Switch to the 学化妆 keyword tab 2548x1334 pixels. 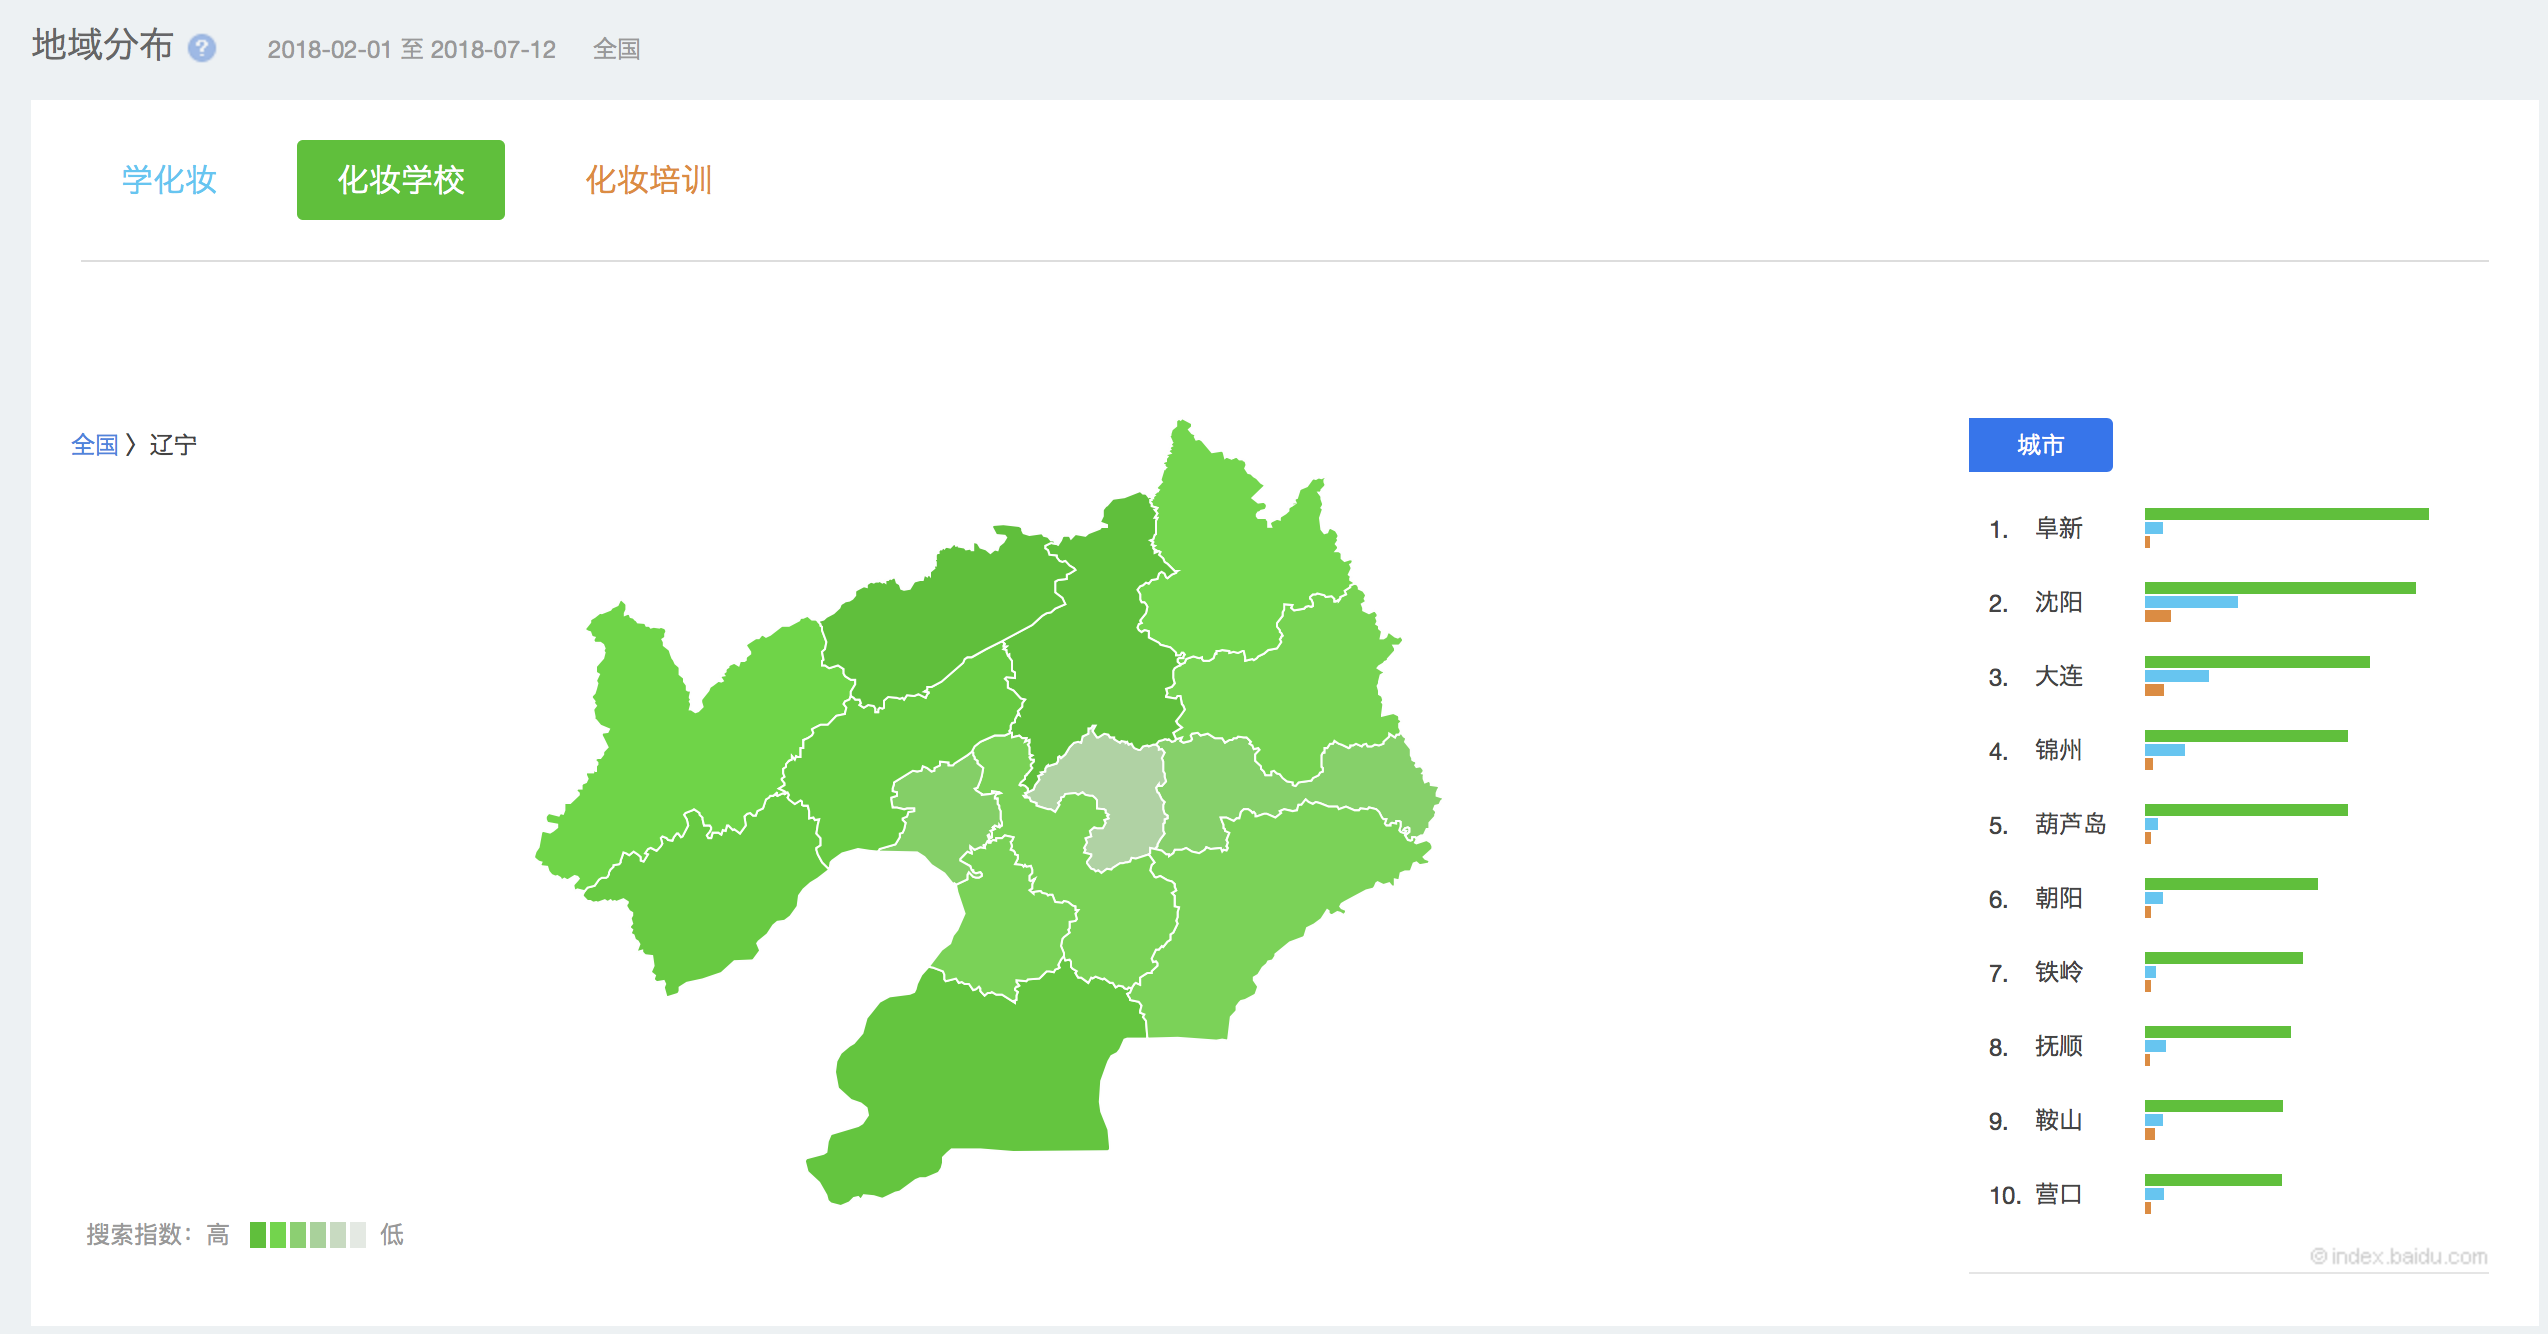click(x=169, y=180)
